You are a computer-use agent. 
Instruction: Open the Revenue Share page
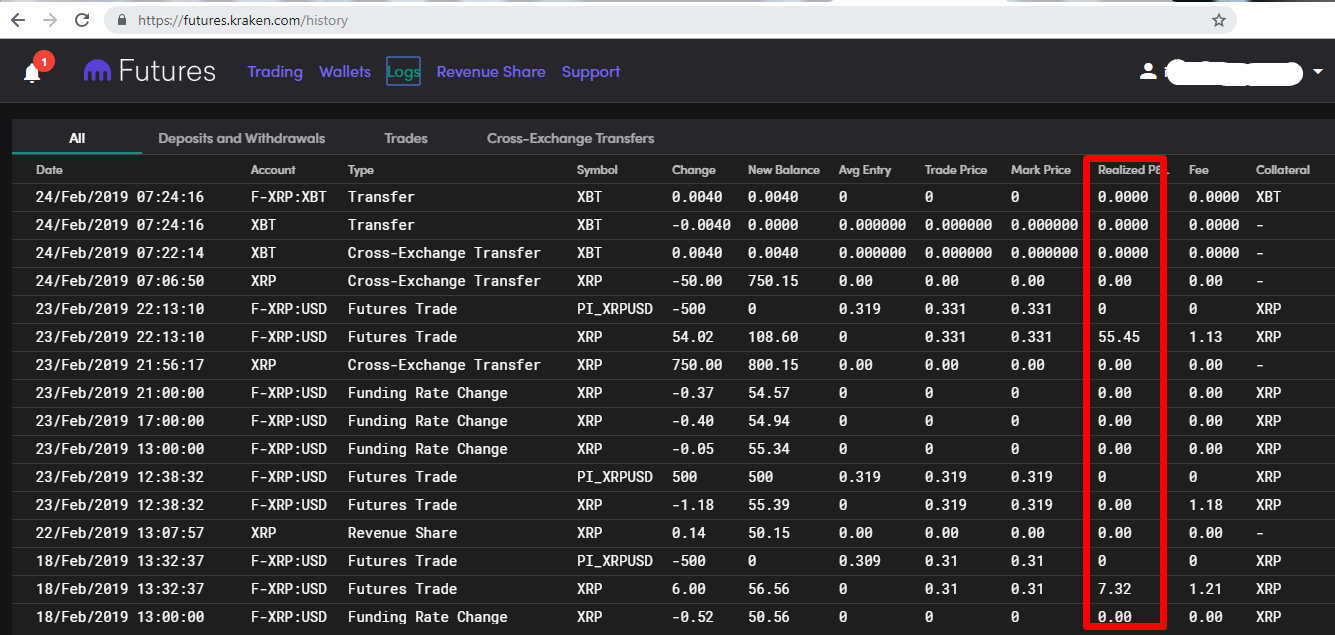(491, 72)
